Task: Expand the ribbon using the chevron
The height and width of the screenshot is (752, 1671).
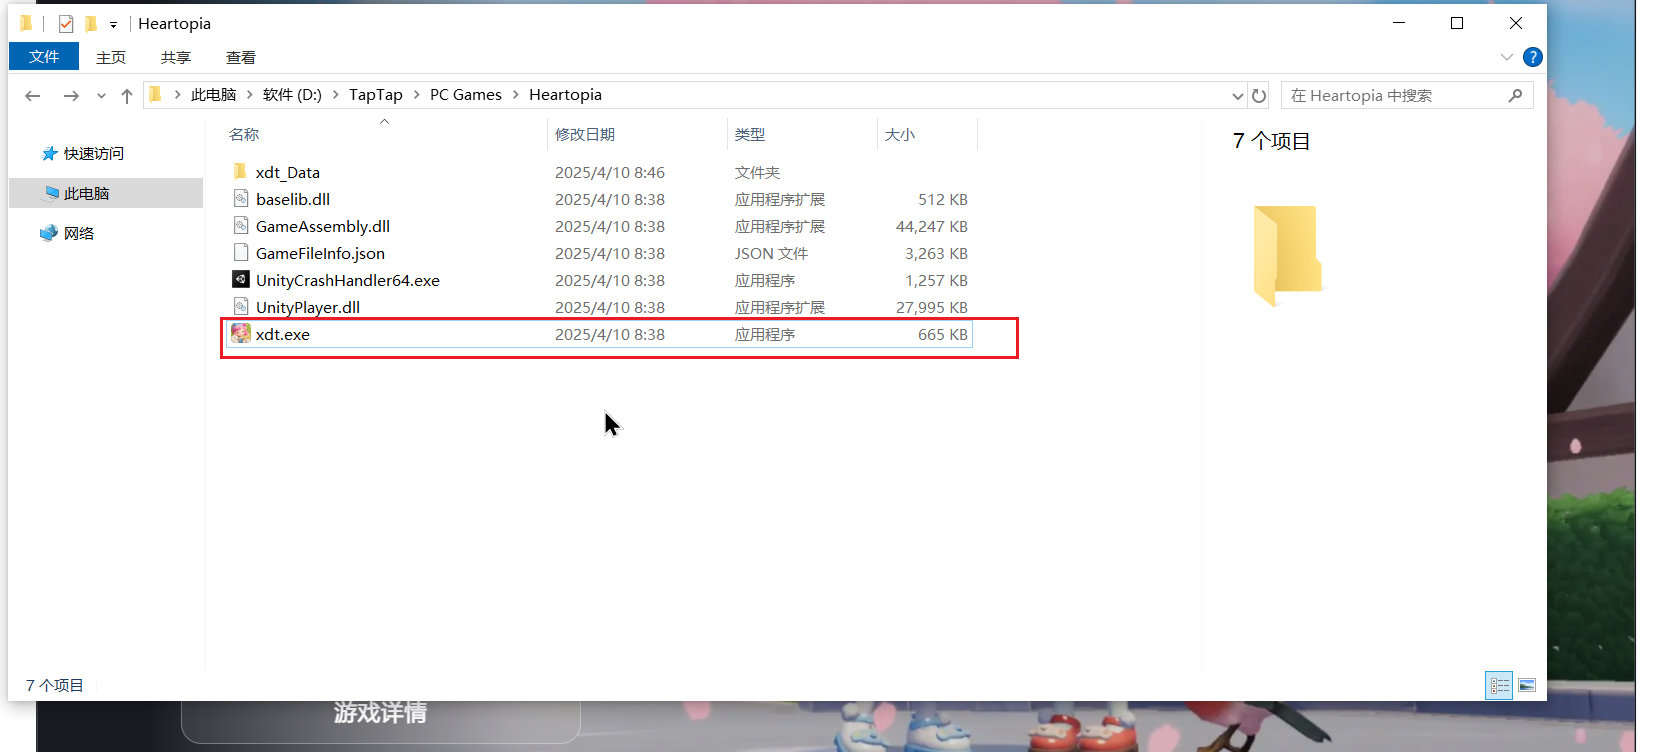Action: click(x=1507, y=57)
